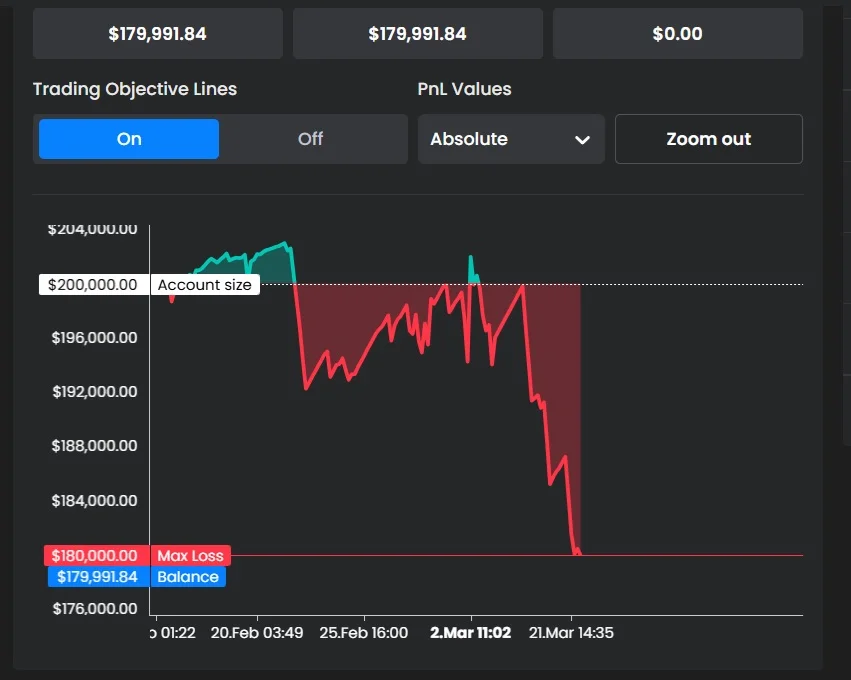Viewport: 851px width, 680px height.
Task: Click the PnL Values heading
Action: point(464,89)
